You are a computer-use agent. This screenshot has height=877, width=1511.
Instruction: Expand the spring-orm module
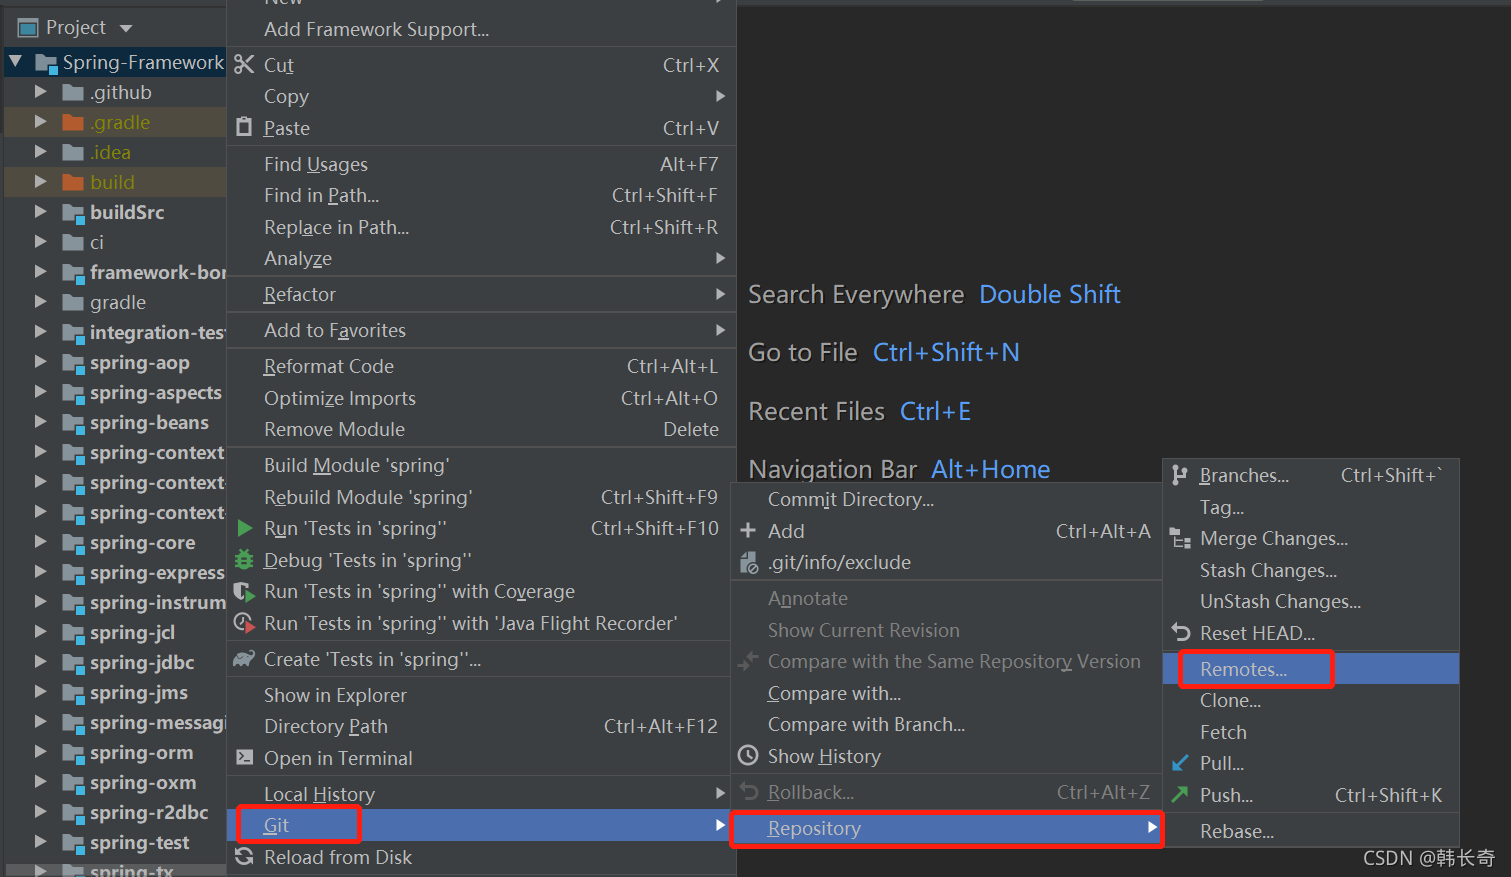(41, 752)
